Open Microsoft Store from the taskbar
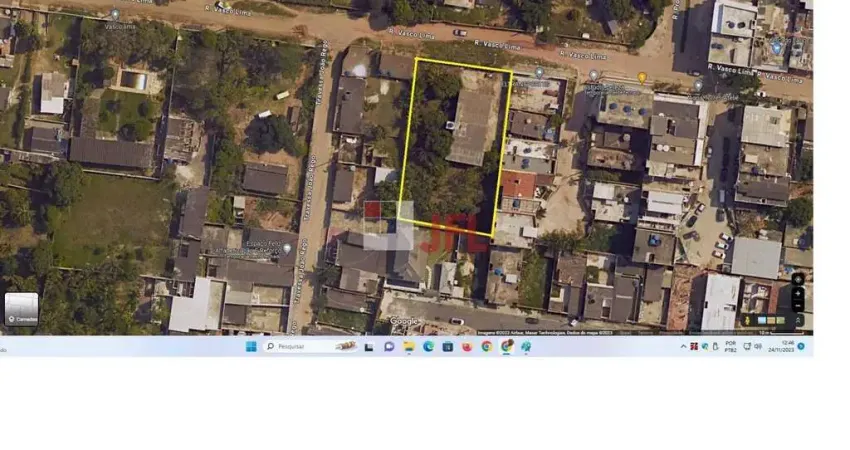The width and height of the screenshot is (850, 450). pyautogui.click(x=448, y=346)
